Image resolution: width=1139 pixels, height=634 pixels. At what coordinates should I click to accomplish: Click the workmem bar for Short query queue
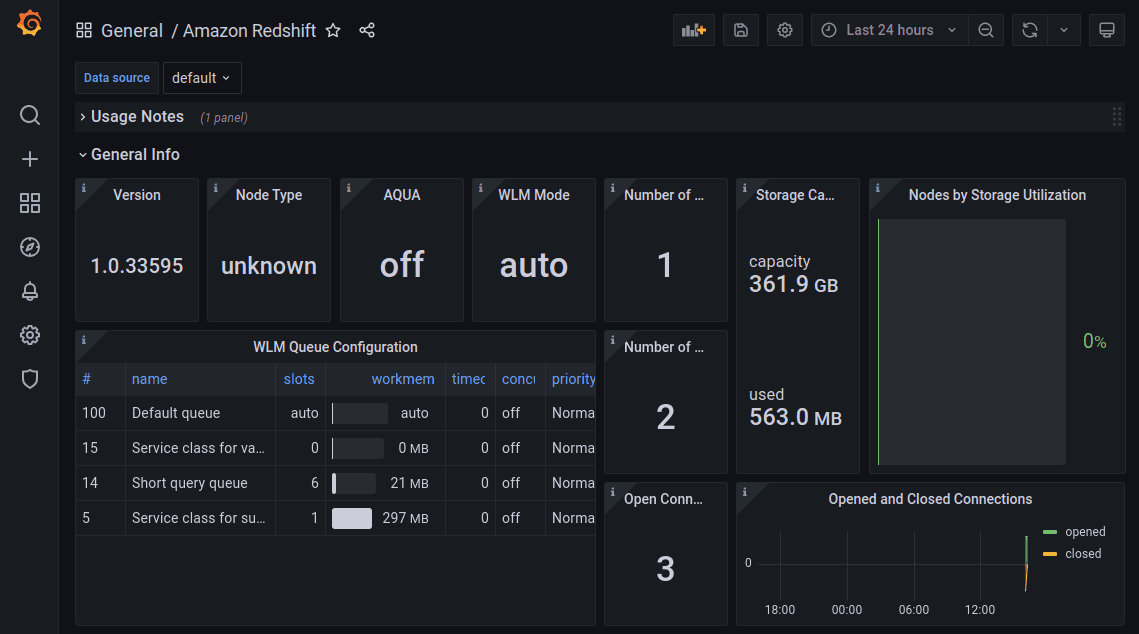pyautogui.click(x=352, y=483)
